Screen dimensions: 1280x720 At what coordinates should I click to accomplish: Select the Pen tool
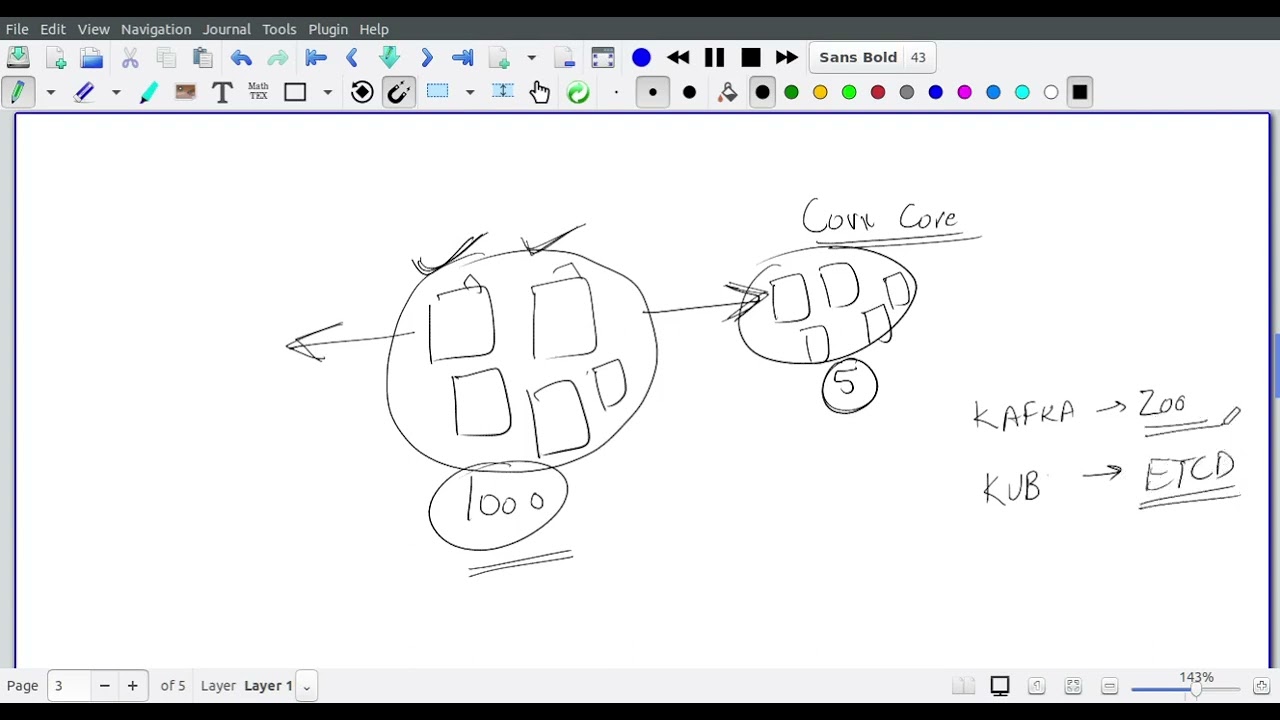click(18, 92)
